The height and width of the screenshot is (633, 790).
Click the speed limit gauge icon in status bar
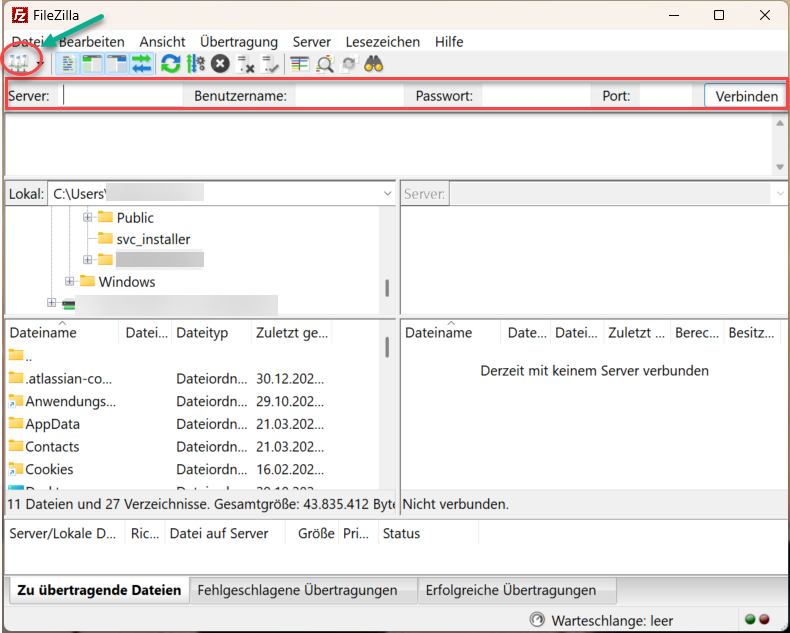(x=537, y=619)
